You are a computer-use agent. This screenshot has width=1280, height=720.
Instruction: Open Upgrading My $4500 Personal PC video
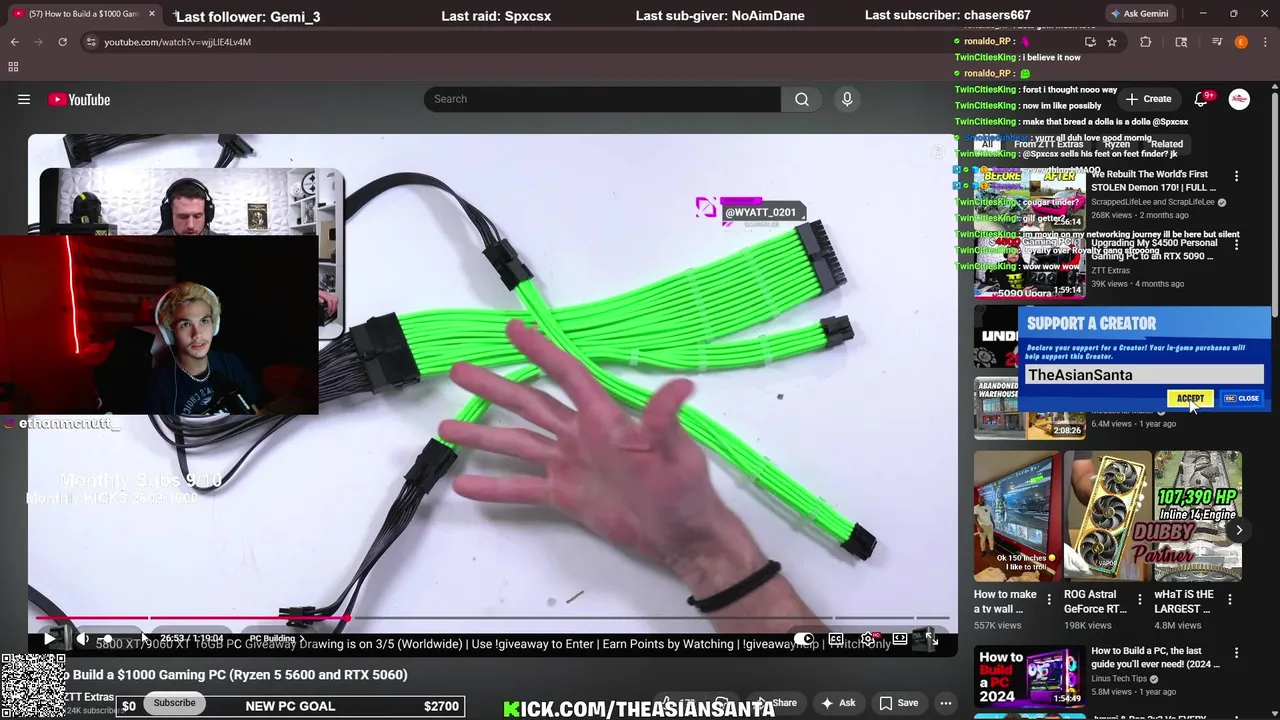[1153, 249]
